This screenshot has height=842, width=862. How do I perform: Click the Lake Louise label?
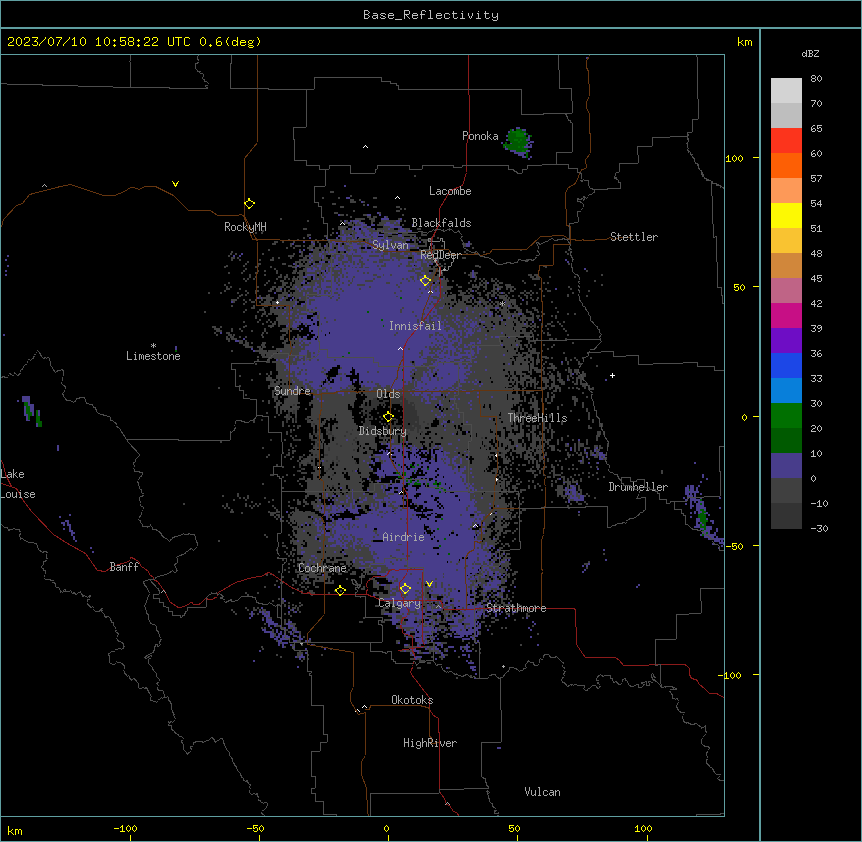tap(18, 484)
